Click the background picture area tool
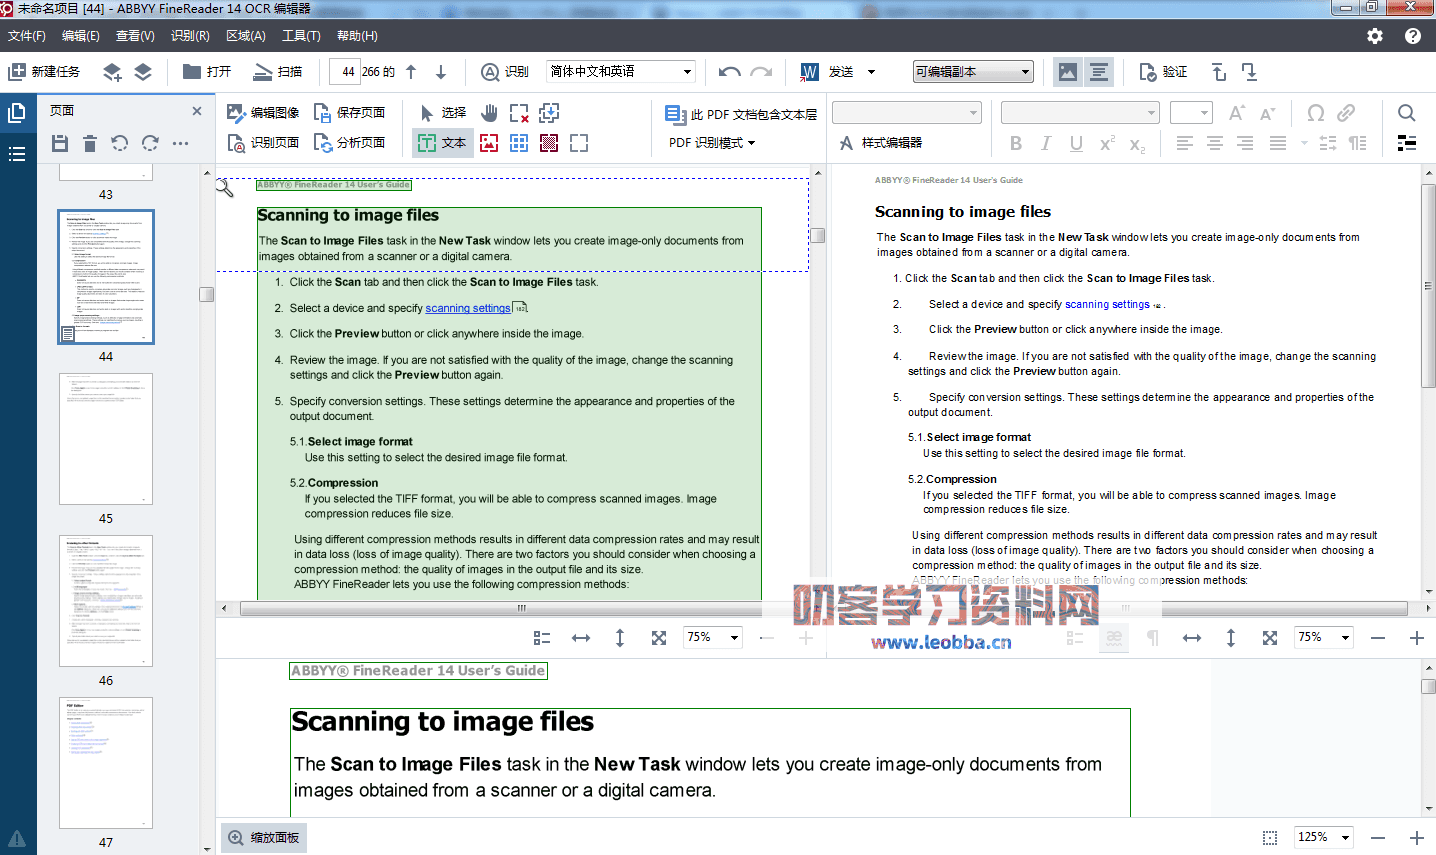Screen dimensions: 1436x855 549,143
